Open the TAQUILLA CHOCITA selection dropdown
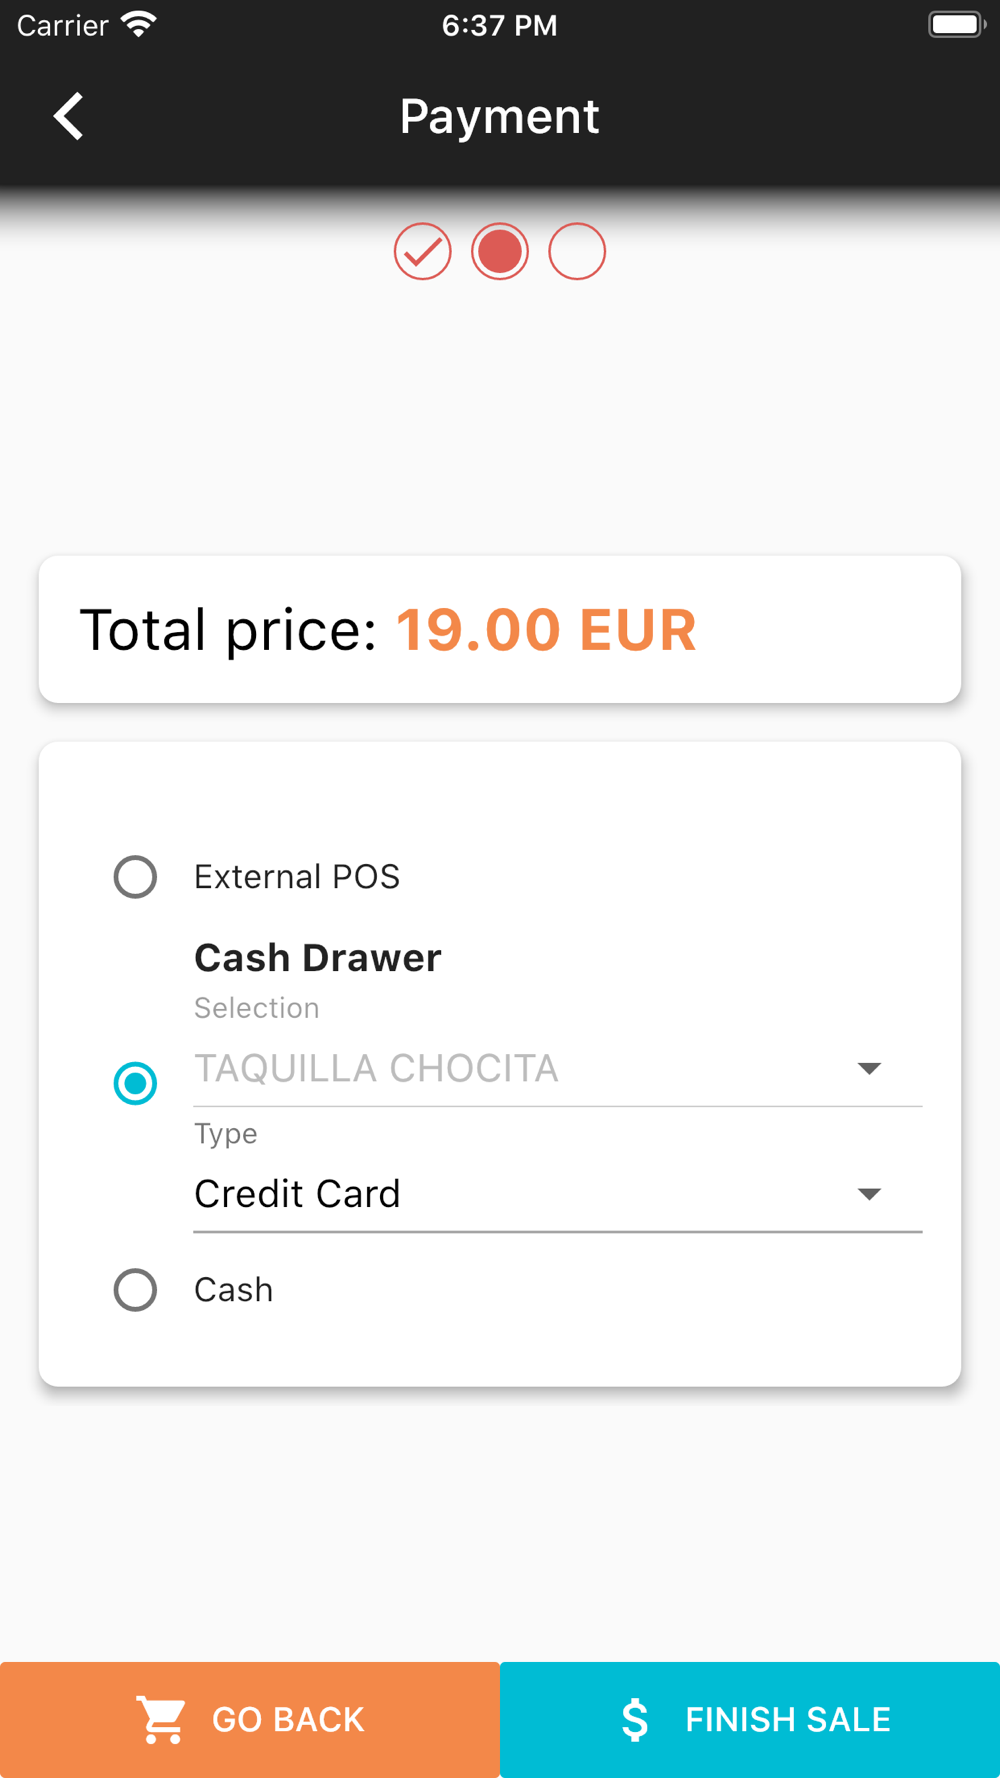Viewport: 1000px width, 1778px height. coord(558,1069)
